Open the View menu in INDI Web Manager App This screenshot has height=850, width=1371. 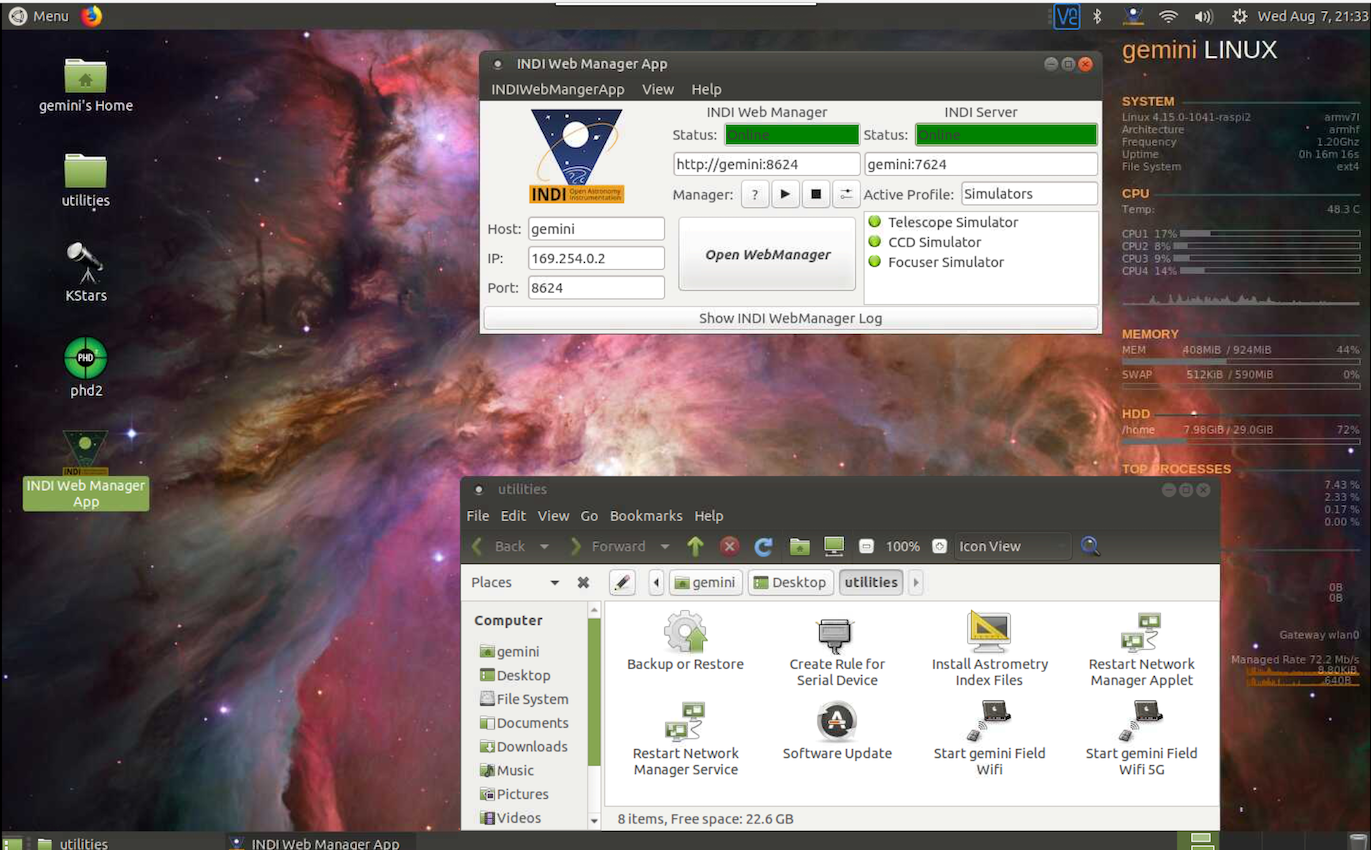658,89
